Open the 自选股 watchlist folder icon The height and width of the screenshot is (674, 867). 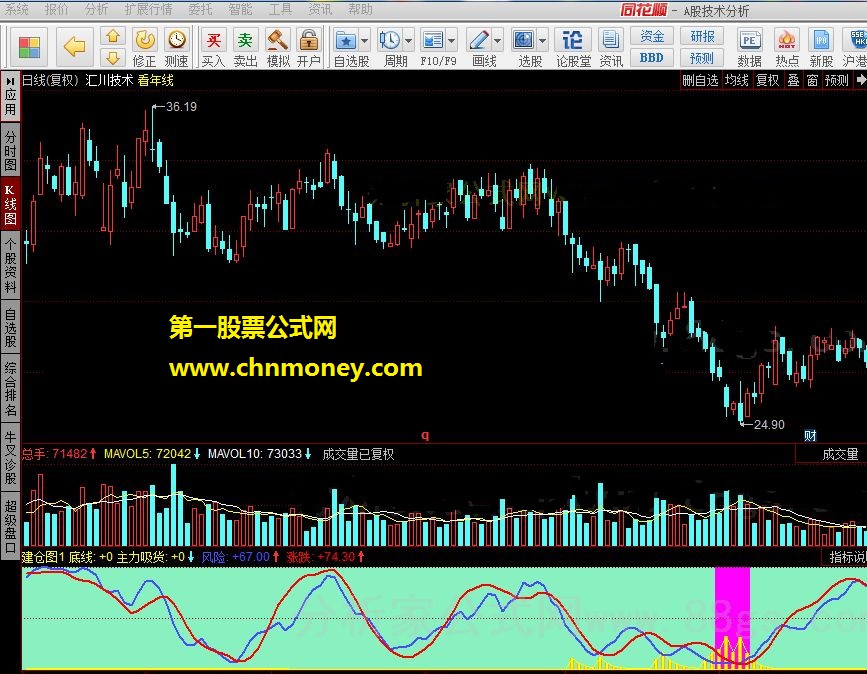point(346,41)
